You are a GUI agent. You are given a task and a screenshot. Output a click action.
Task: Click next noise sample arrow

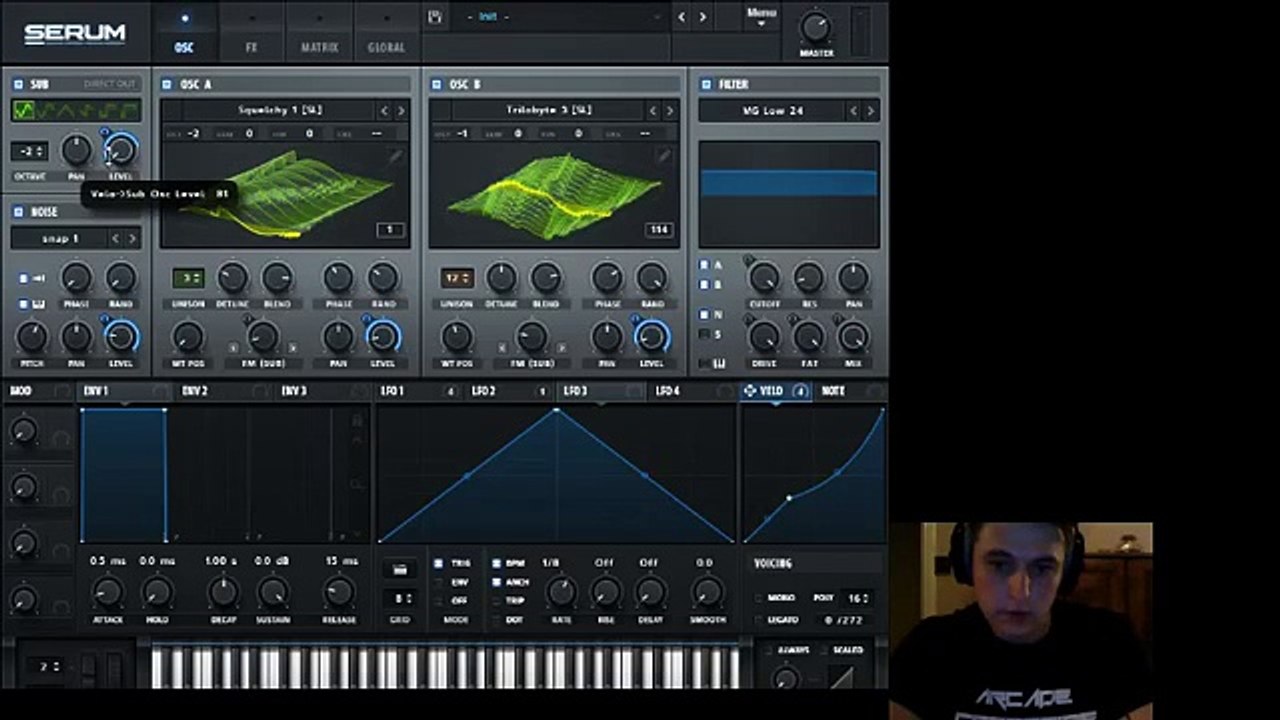(132, 239)
